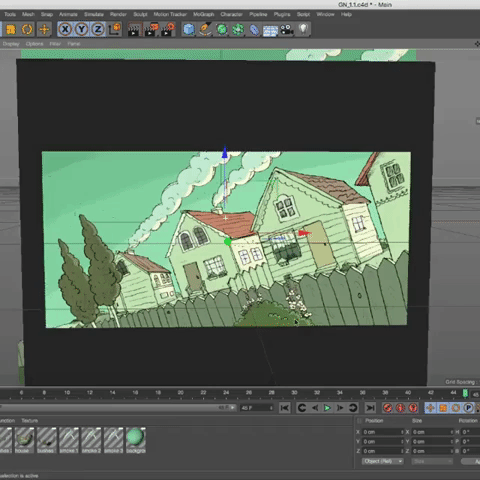The image size is (480, 480).
Task: Select the house material thumbnail
Action: pyautogui.click(x=24, y=441)
